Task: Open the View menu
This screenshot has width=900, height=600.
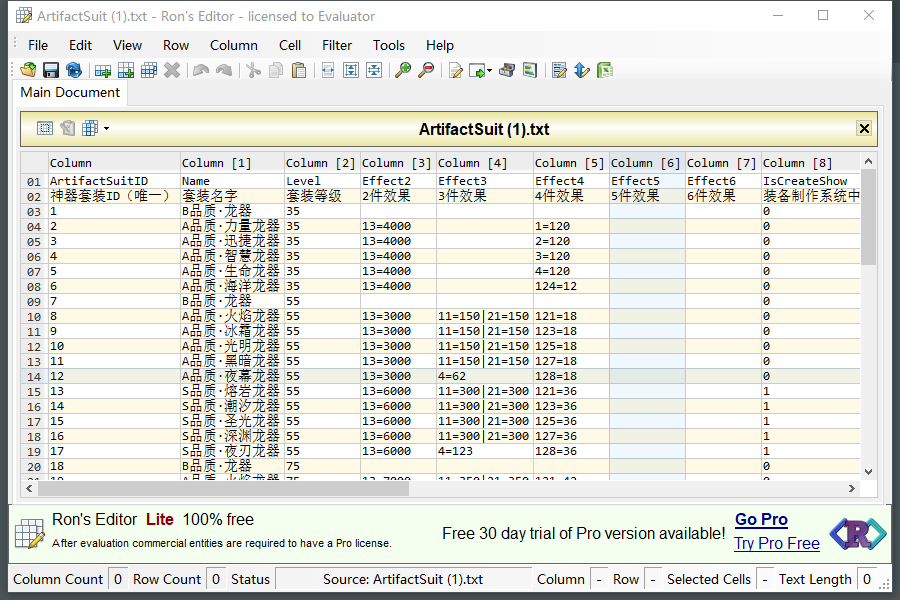Action: tap(127, 45)
